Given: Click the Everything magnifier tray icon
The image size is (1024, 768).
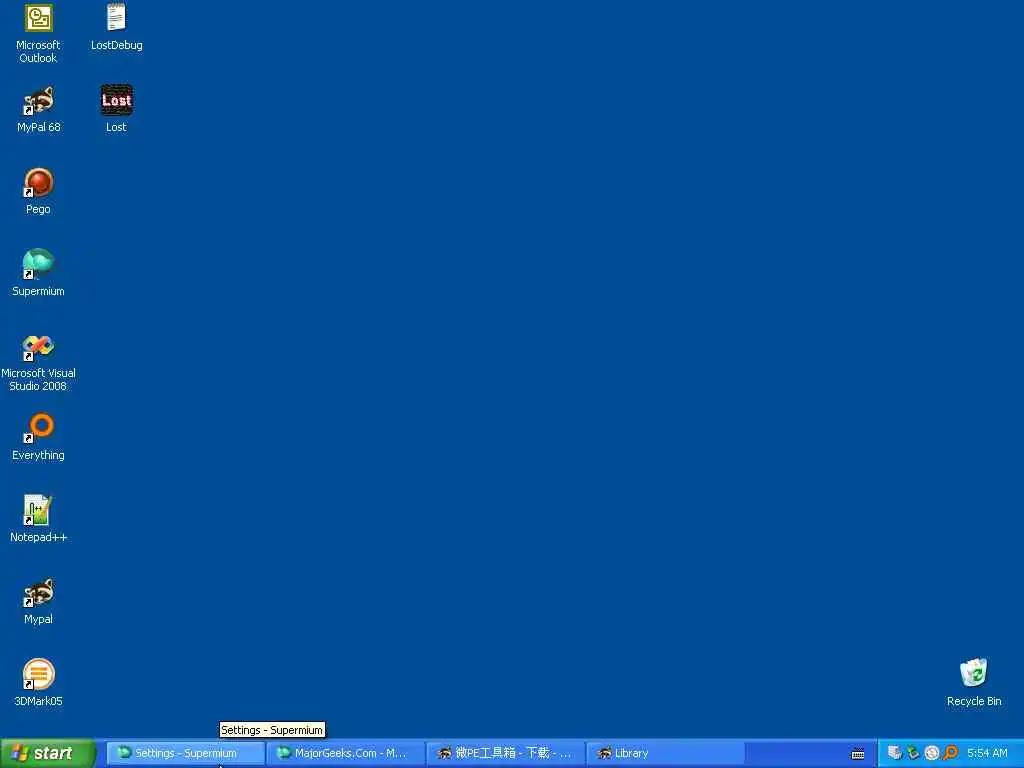Looking at the screenshot, I should point(951,753).
